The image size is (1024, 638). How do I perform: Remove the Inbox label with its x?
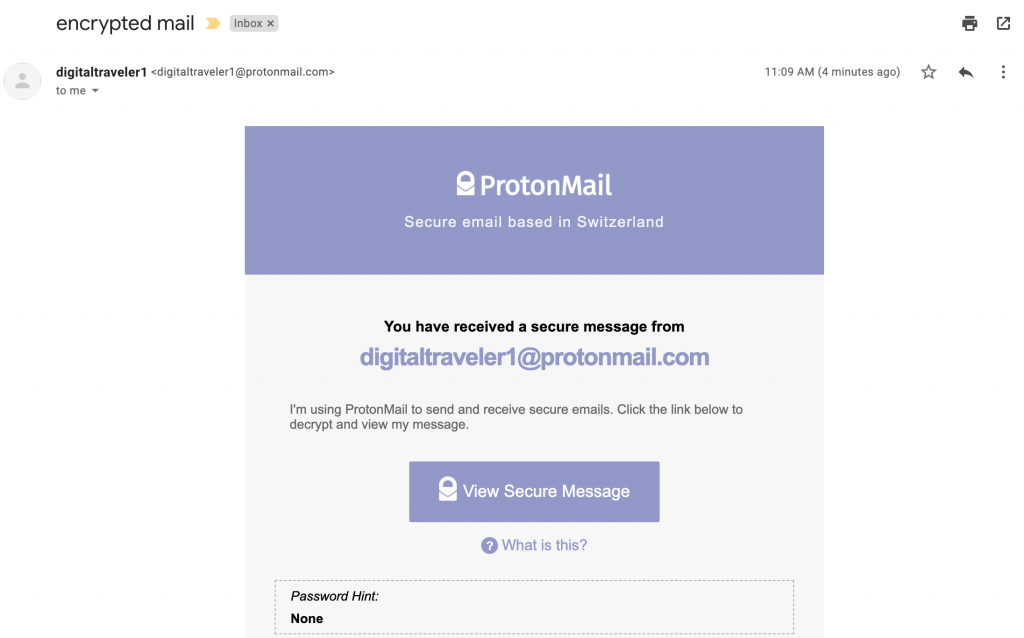coord(271,23)
